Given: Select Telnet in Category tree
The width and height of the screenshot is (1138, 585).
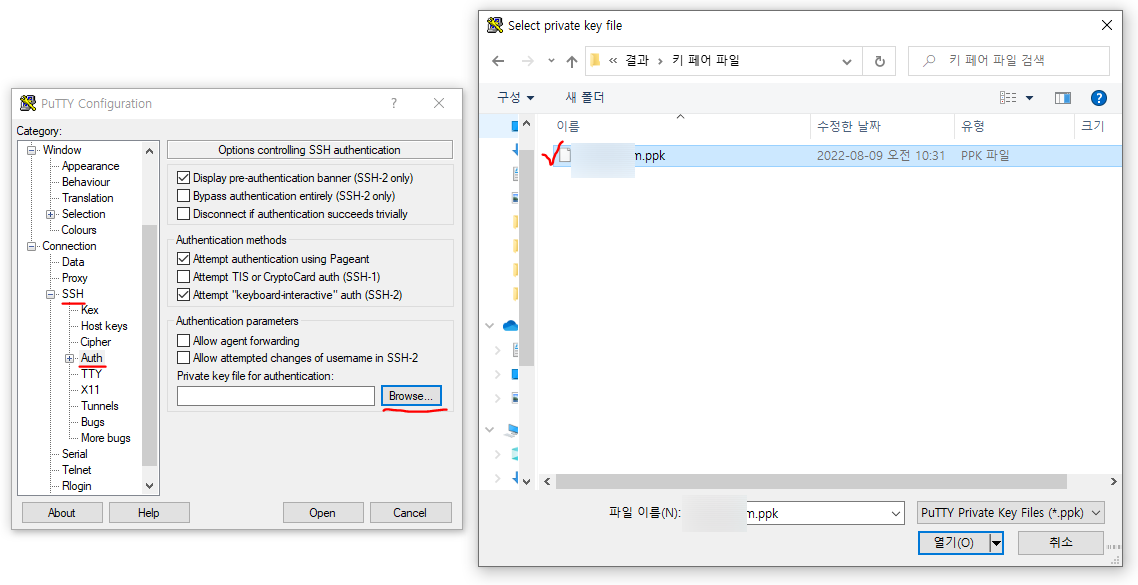Looking at the screenshot, I should pos(77,470).
